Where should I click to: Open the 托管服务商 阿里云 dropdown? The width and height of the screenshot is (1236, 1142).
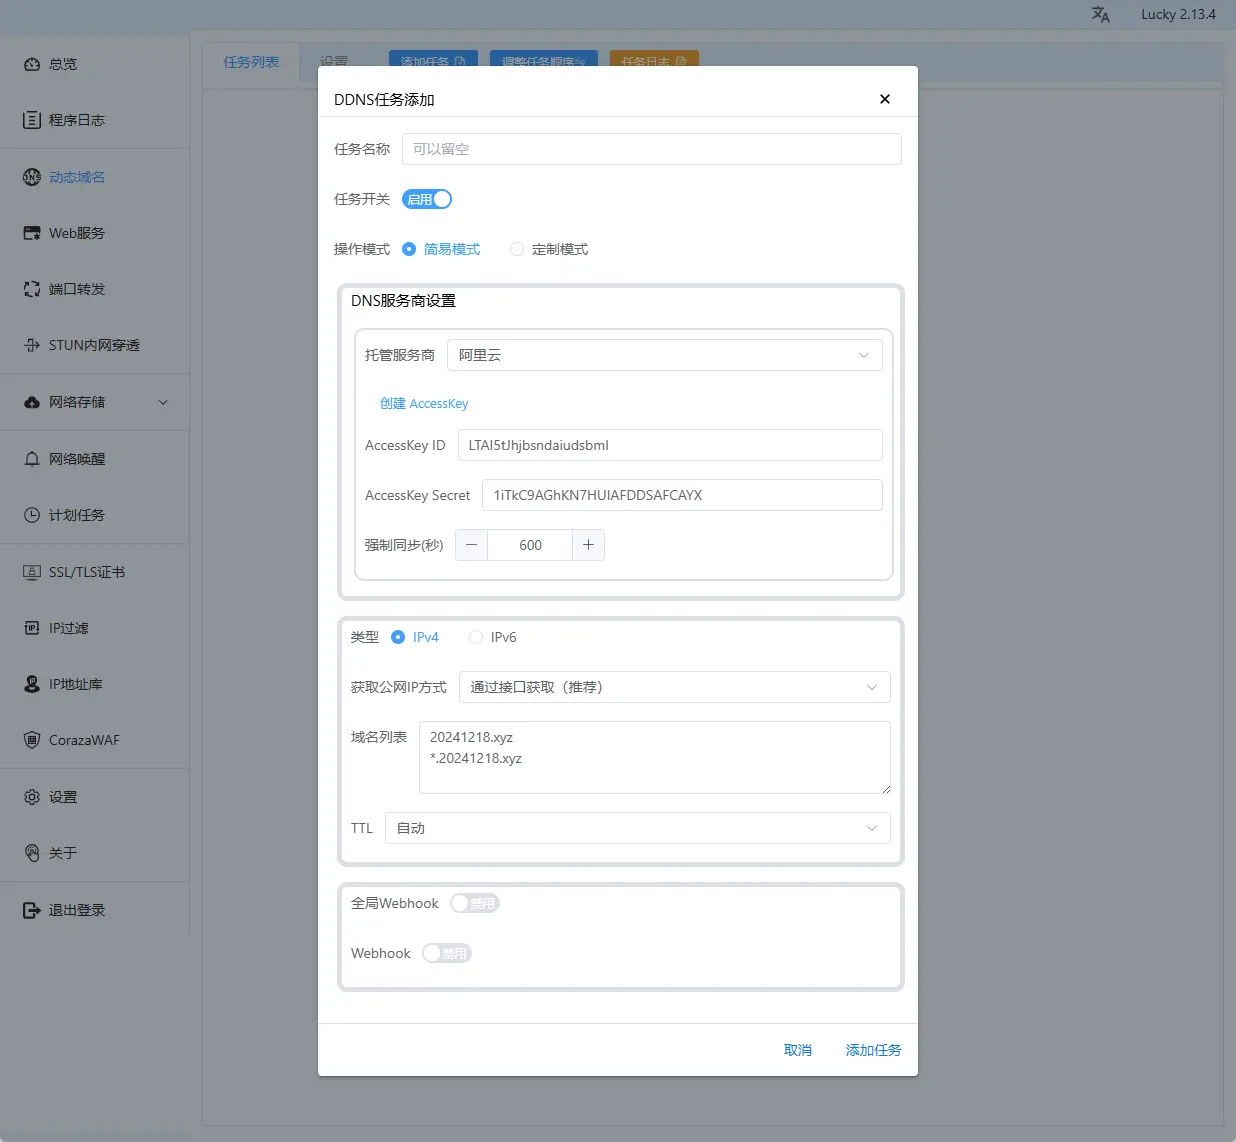pos(664,355)
